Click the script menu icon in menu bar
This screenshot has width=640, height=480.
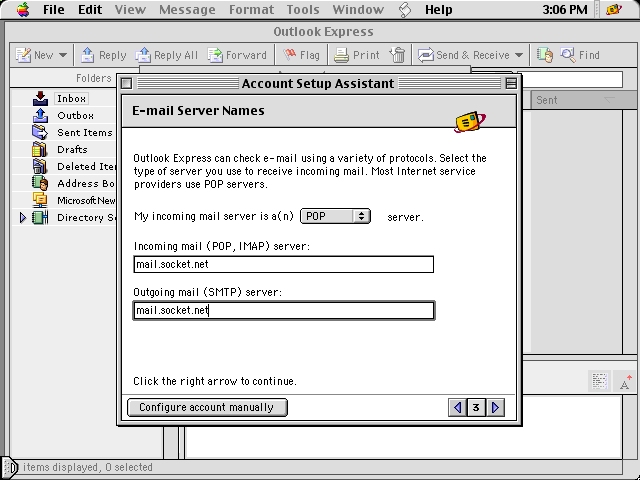(x=404, y=9)
